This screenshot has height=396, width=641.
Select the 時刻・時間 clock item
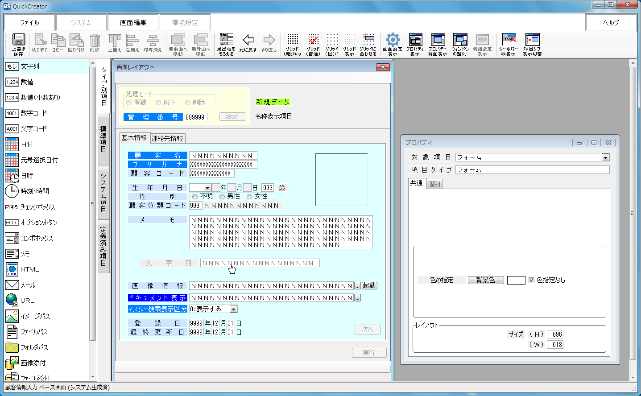click(27, 191)
